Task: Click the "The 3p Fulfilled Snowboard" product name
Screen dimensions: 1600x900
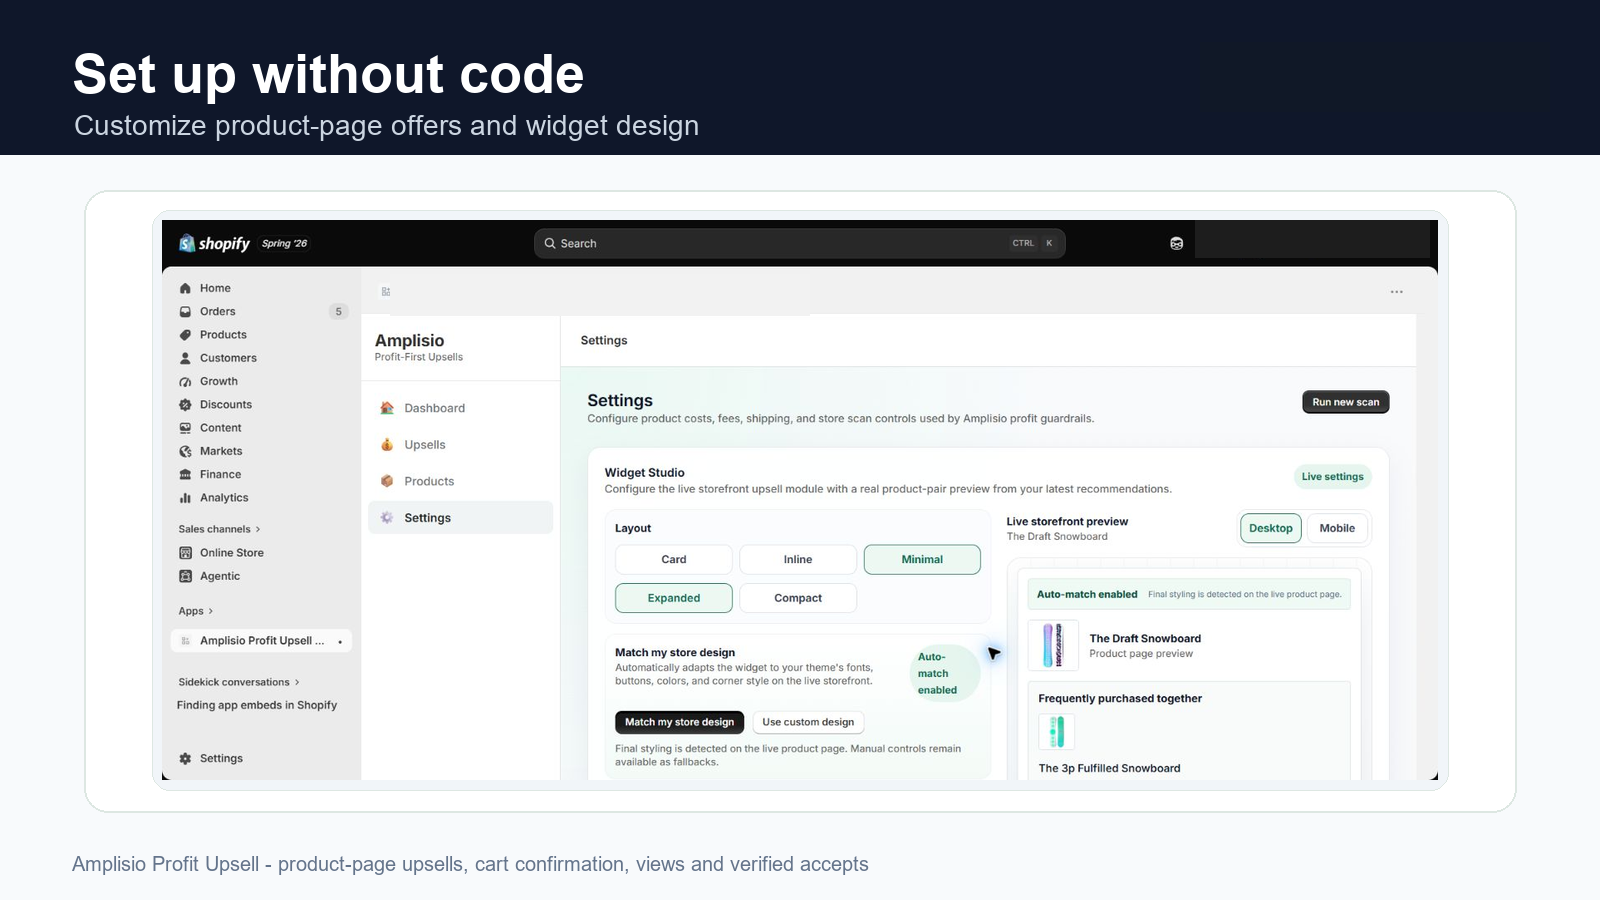Action: coord(1109,768)
